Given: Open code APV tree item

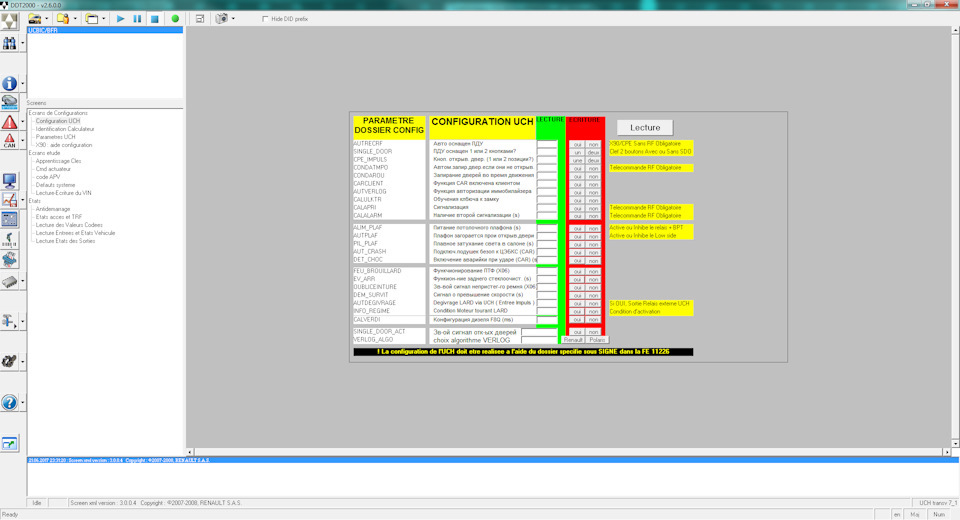Looking at the screenshot, I should coord(48,177).
